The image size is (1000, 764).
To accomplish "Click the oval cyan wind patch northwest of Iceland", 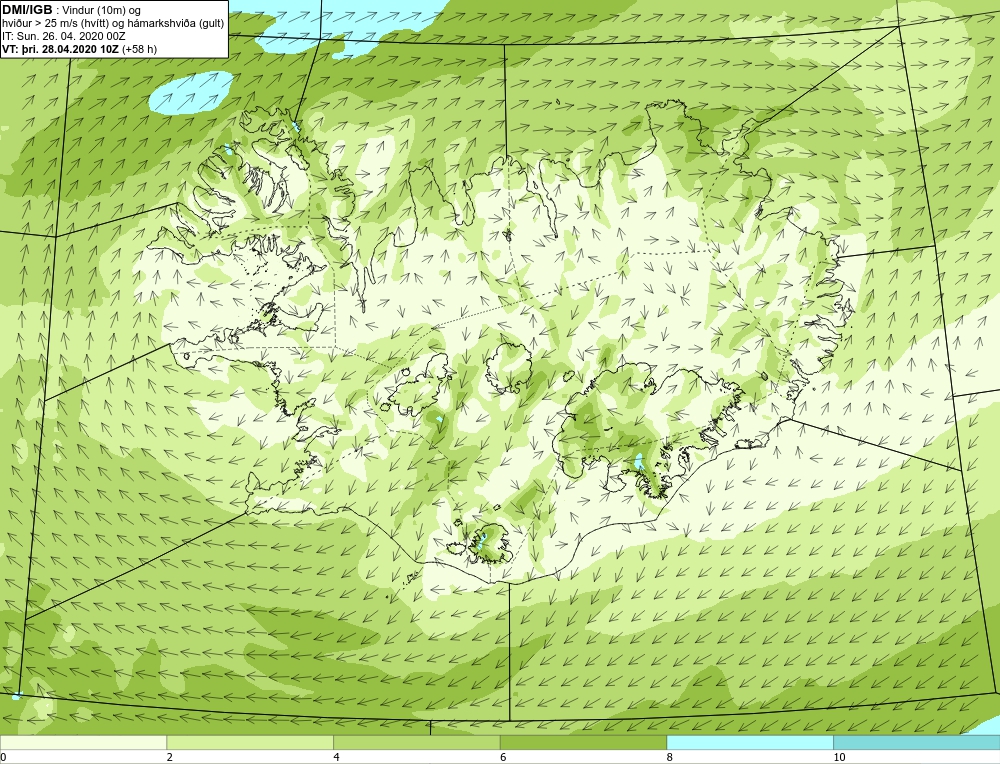I will click(x=191, y=92).
